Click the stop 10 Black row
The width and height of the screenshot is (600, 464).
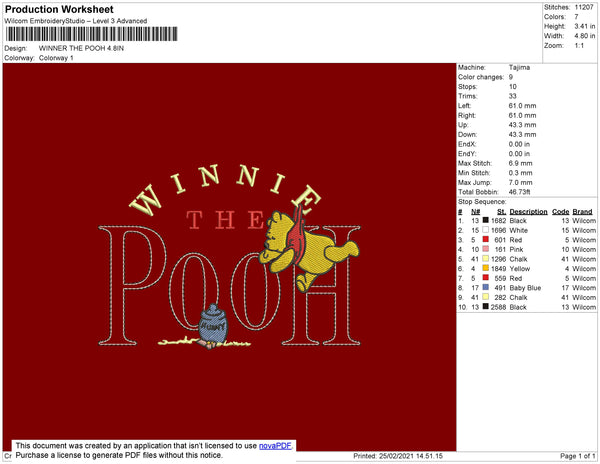point(527,307)
